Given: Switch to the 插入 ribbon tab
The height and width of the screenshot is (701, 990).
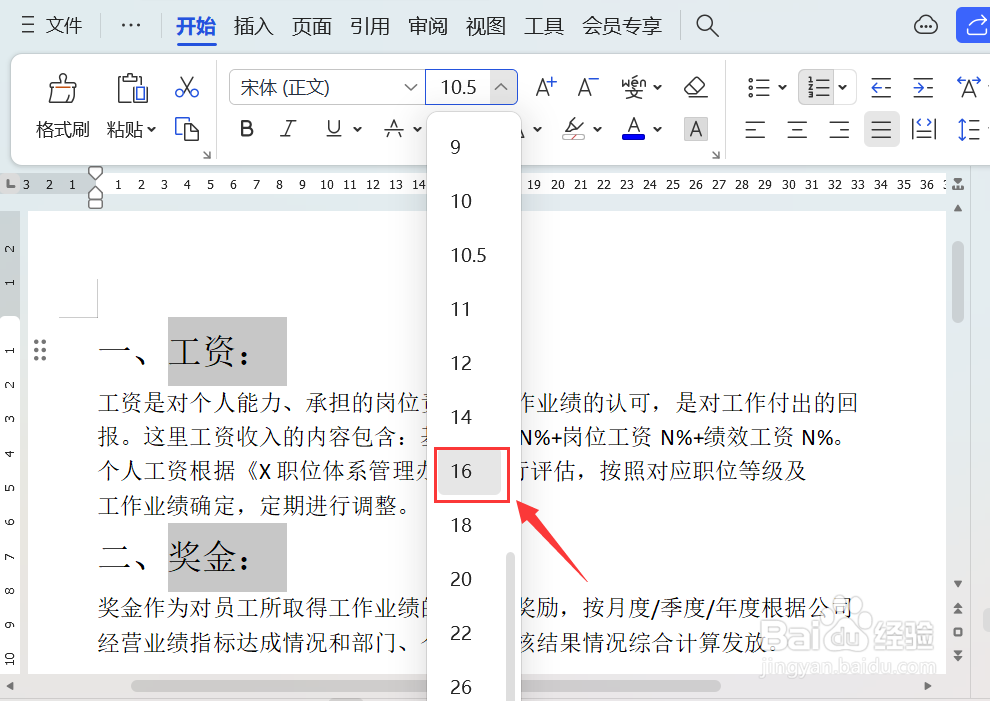Looking at the screenshot, I should tap(253, 26).
